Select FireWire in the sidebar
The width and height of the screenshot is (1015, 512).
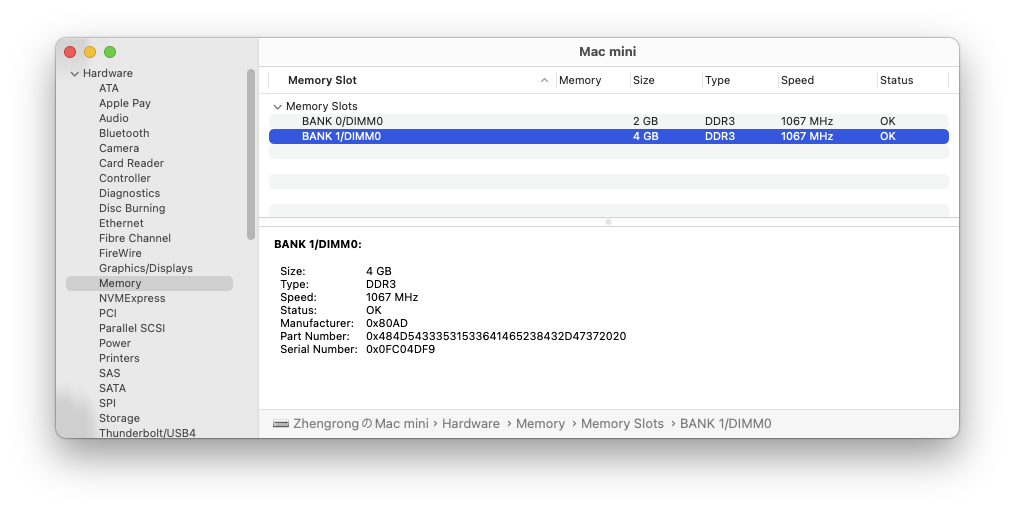[120, 253]
